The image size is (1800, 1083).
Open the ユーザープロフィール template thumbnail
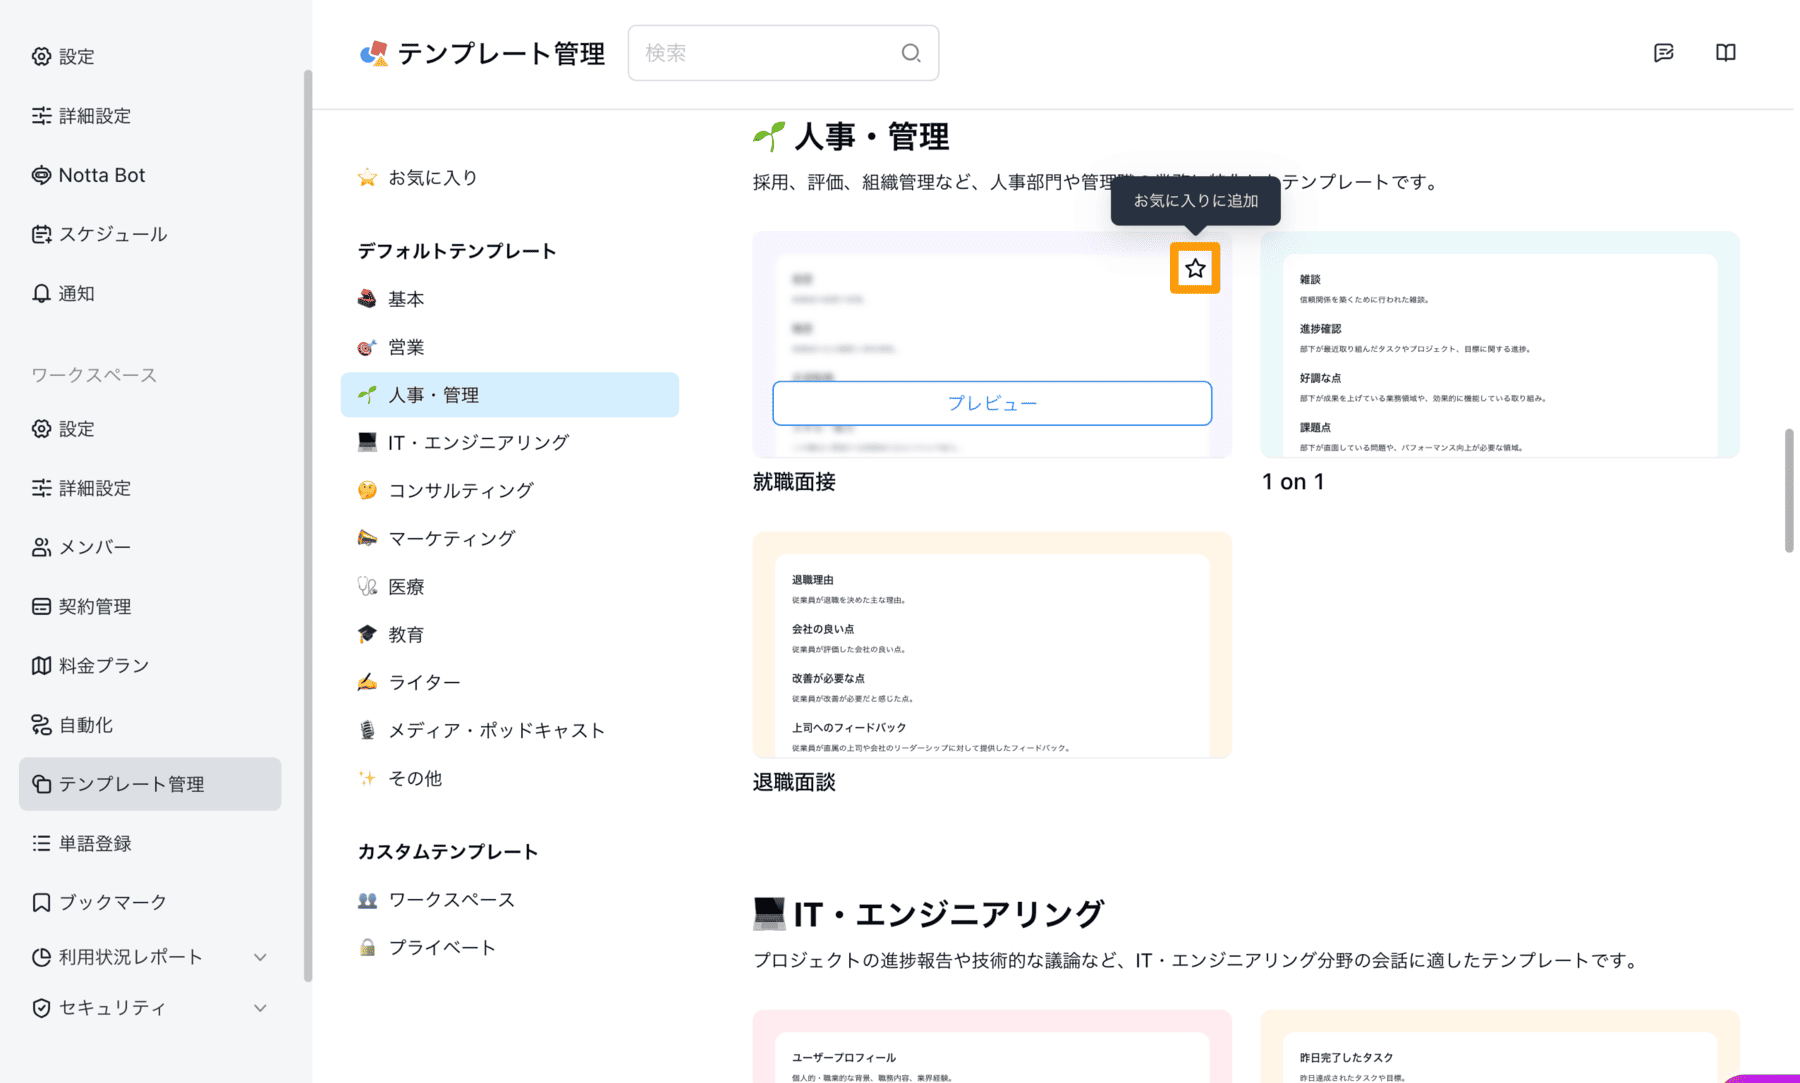point(992,1046)
